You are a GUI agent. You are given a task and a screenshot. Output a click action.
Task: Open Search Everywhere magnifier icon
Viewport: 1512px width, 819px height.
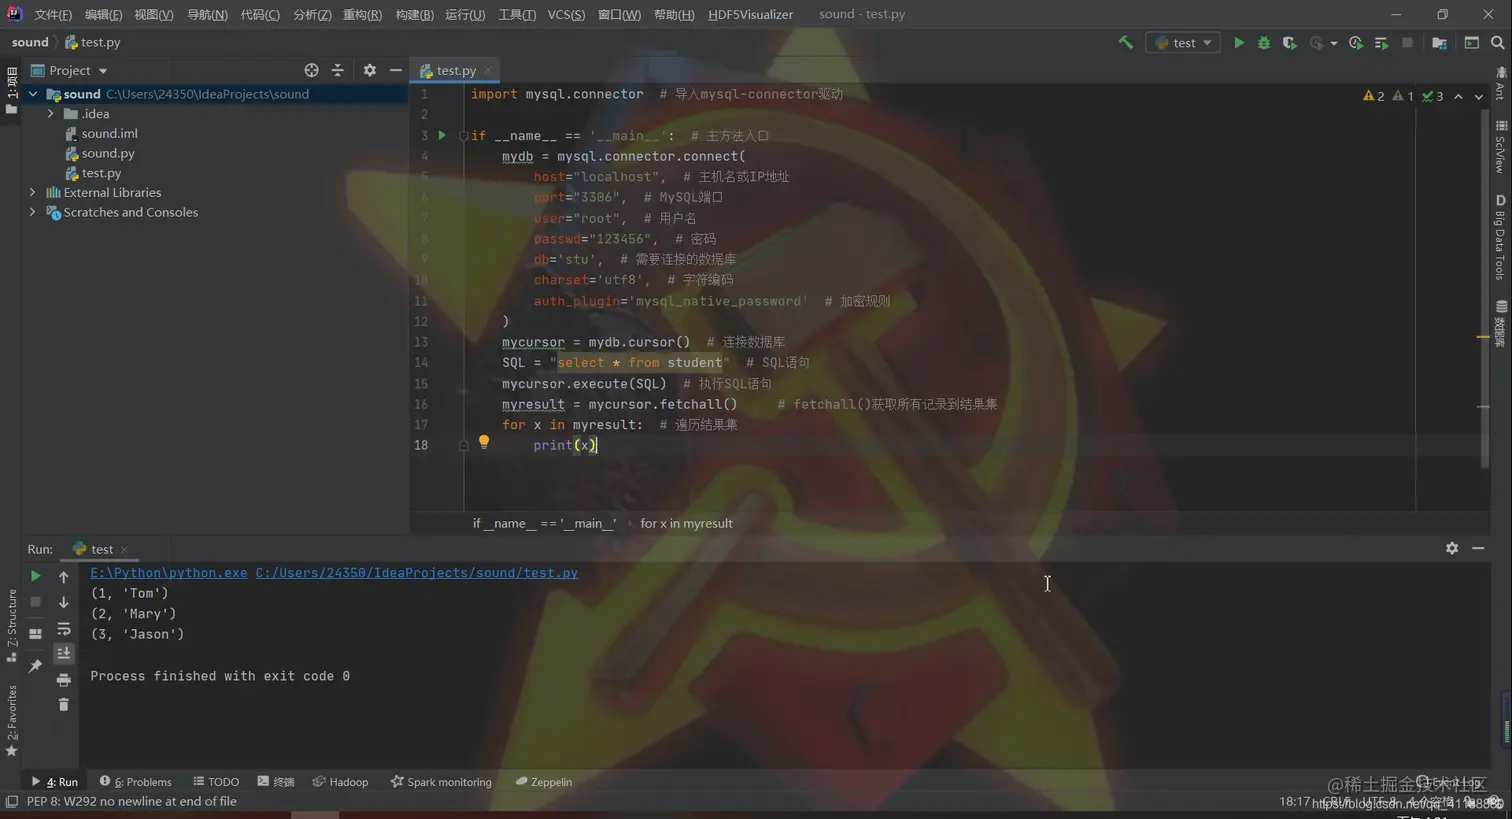click(1497, 43)
